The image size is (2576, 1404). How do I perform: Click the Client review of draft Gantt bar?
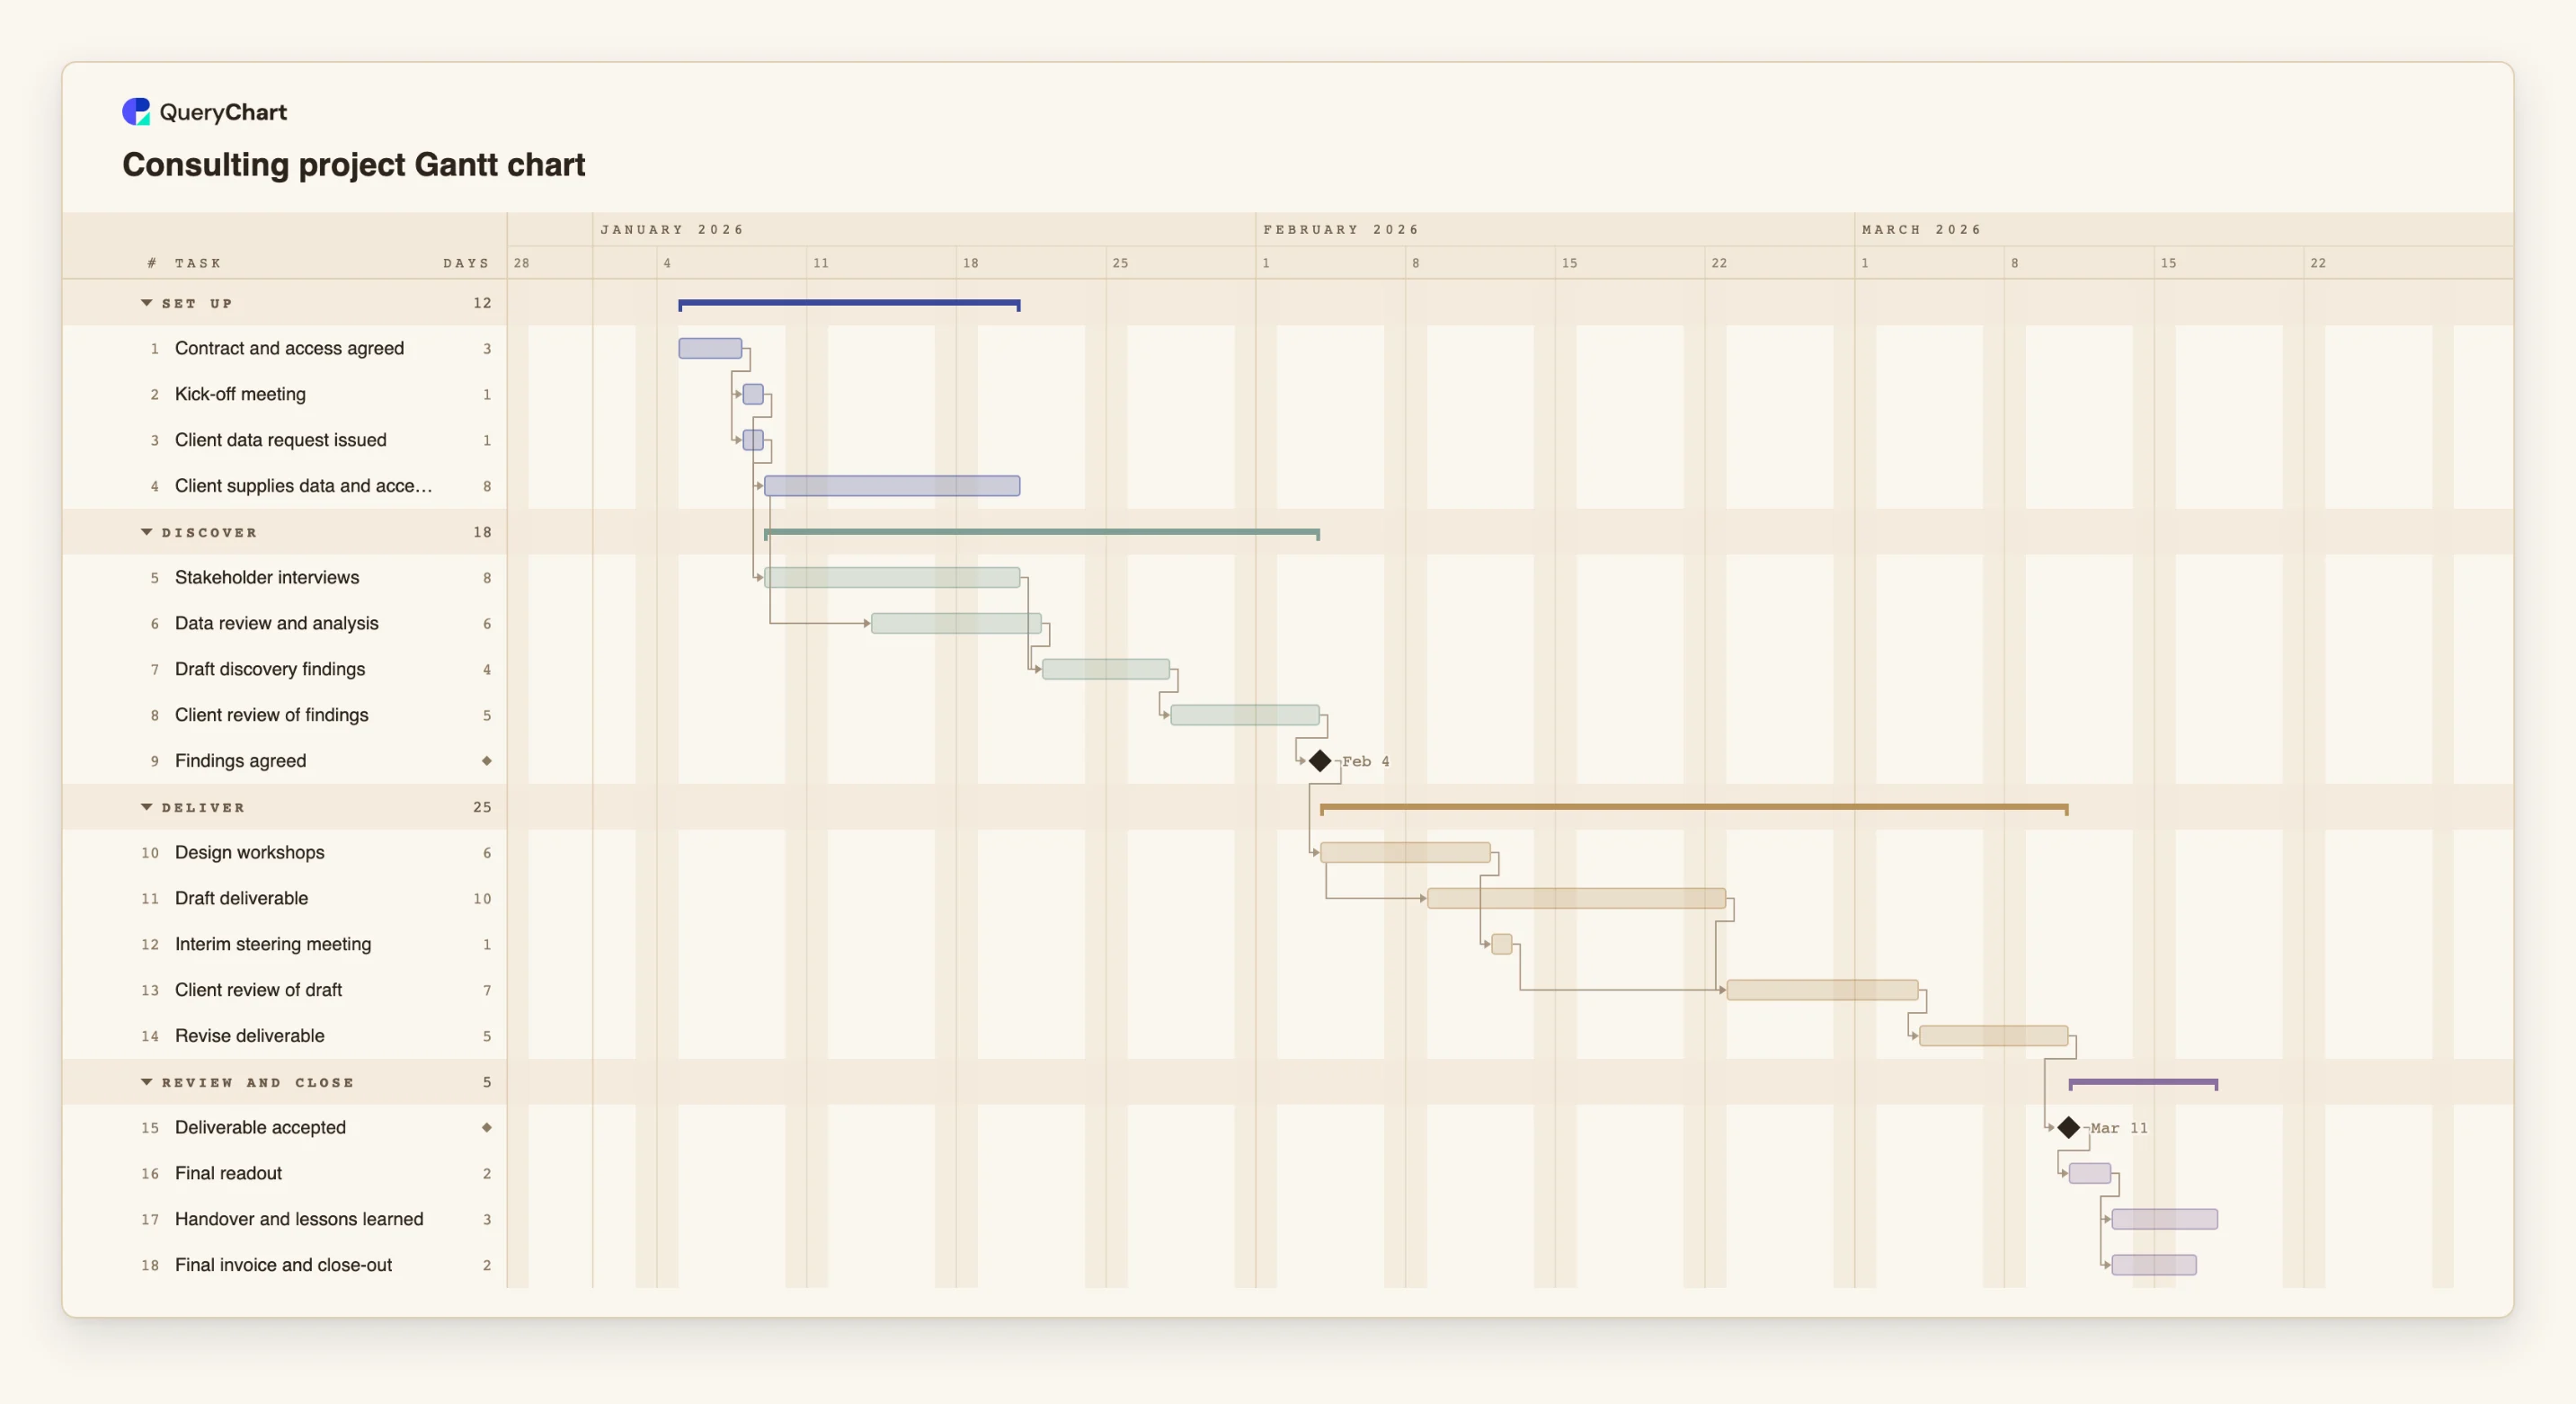coord(1822,990)
